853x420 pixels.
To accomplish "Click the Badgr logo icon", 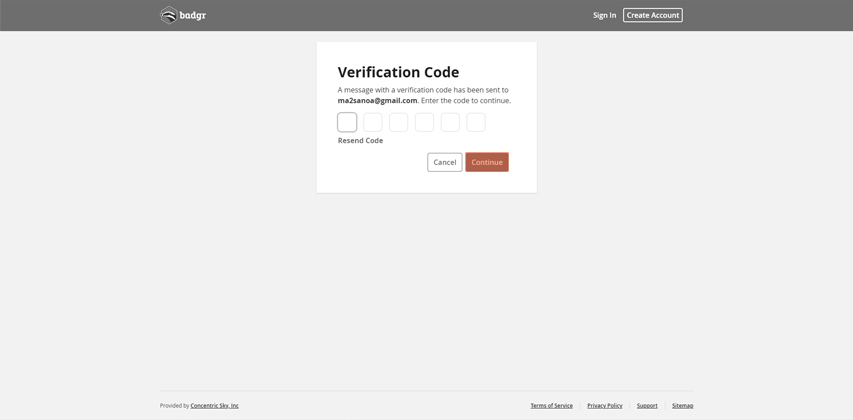I will (x=169, y=15).
